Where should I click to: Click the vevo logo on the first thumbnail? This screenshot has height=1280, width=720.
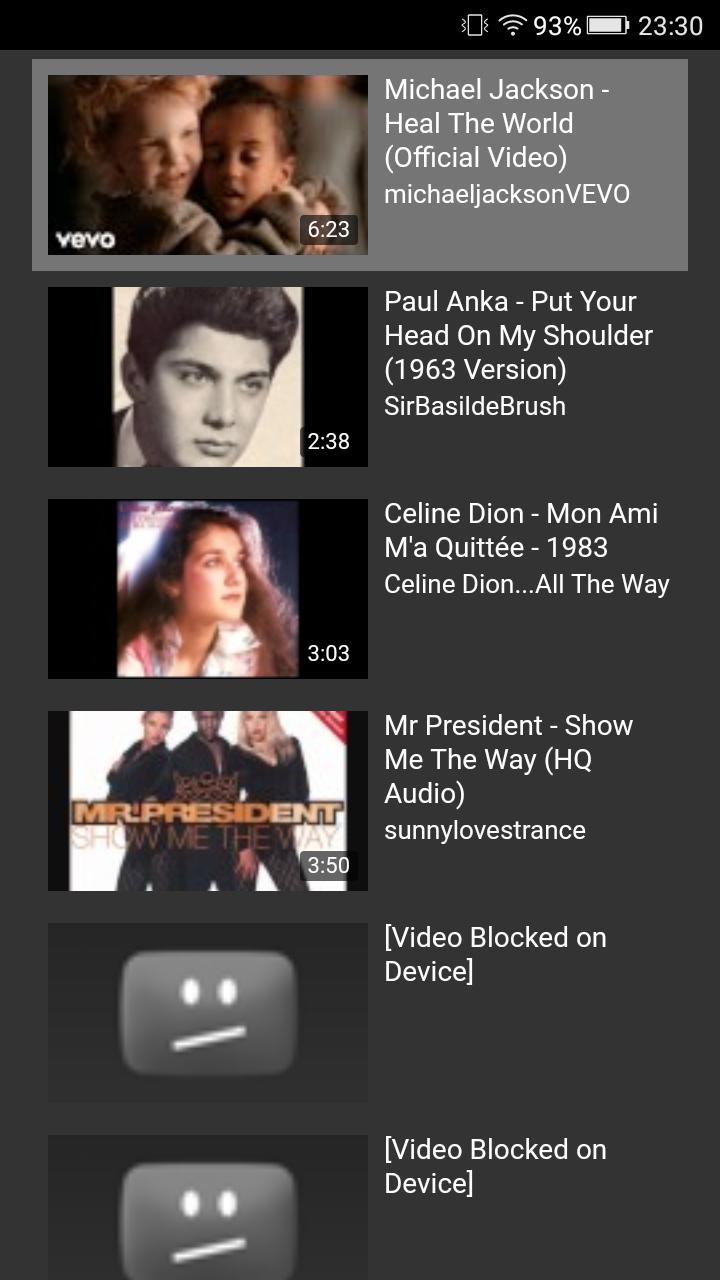pos(85,240)
